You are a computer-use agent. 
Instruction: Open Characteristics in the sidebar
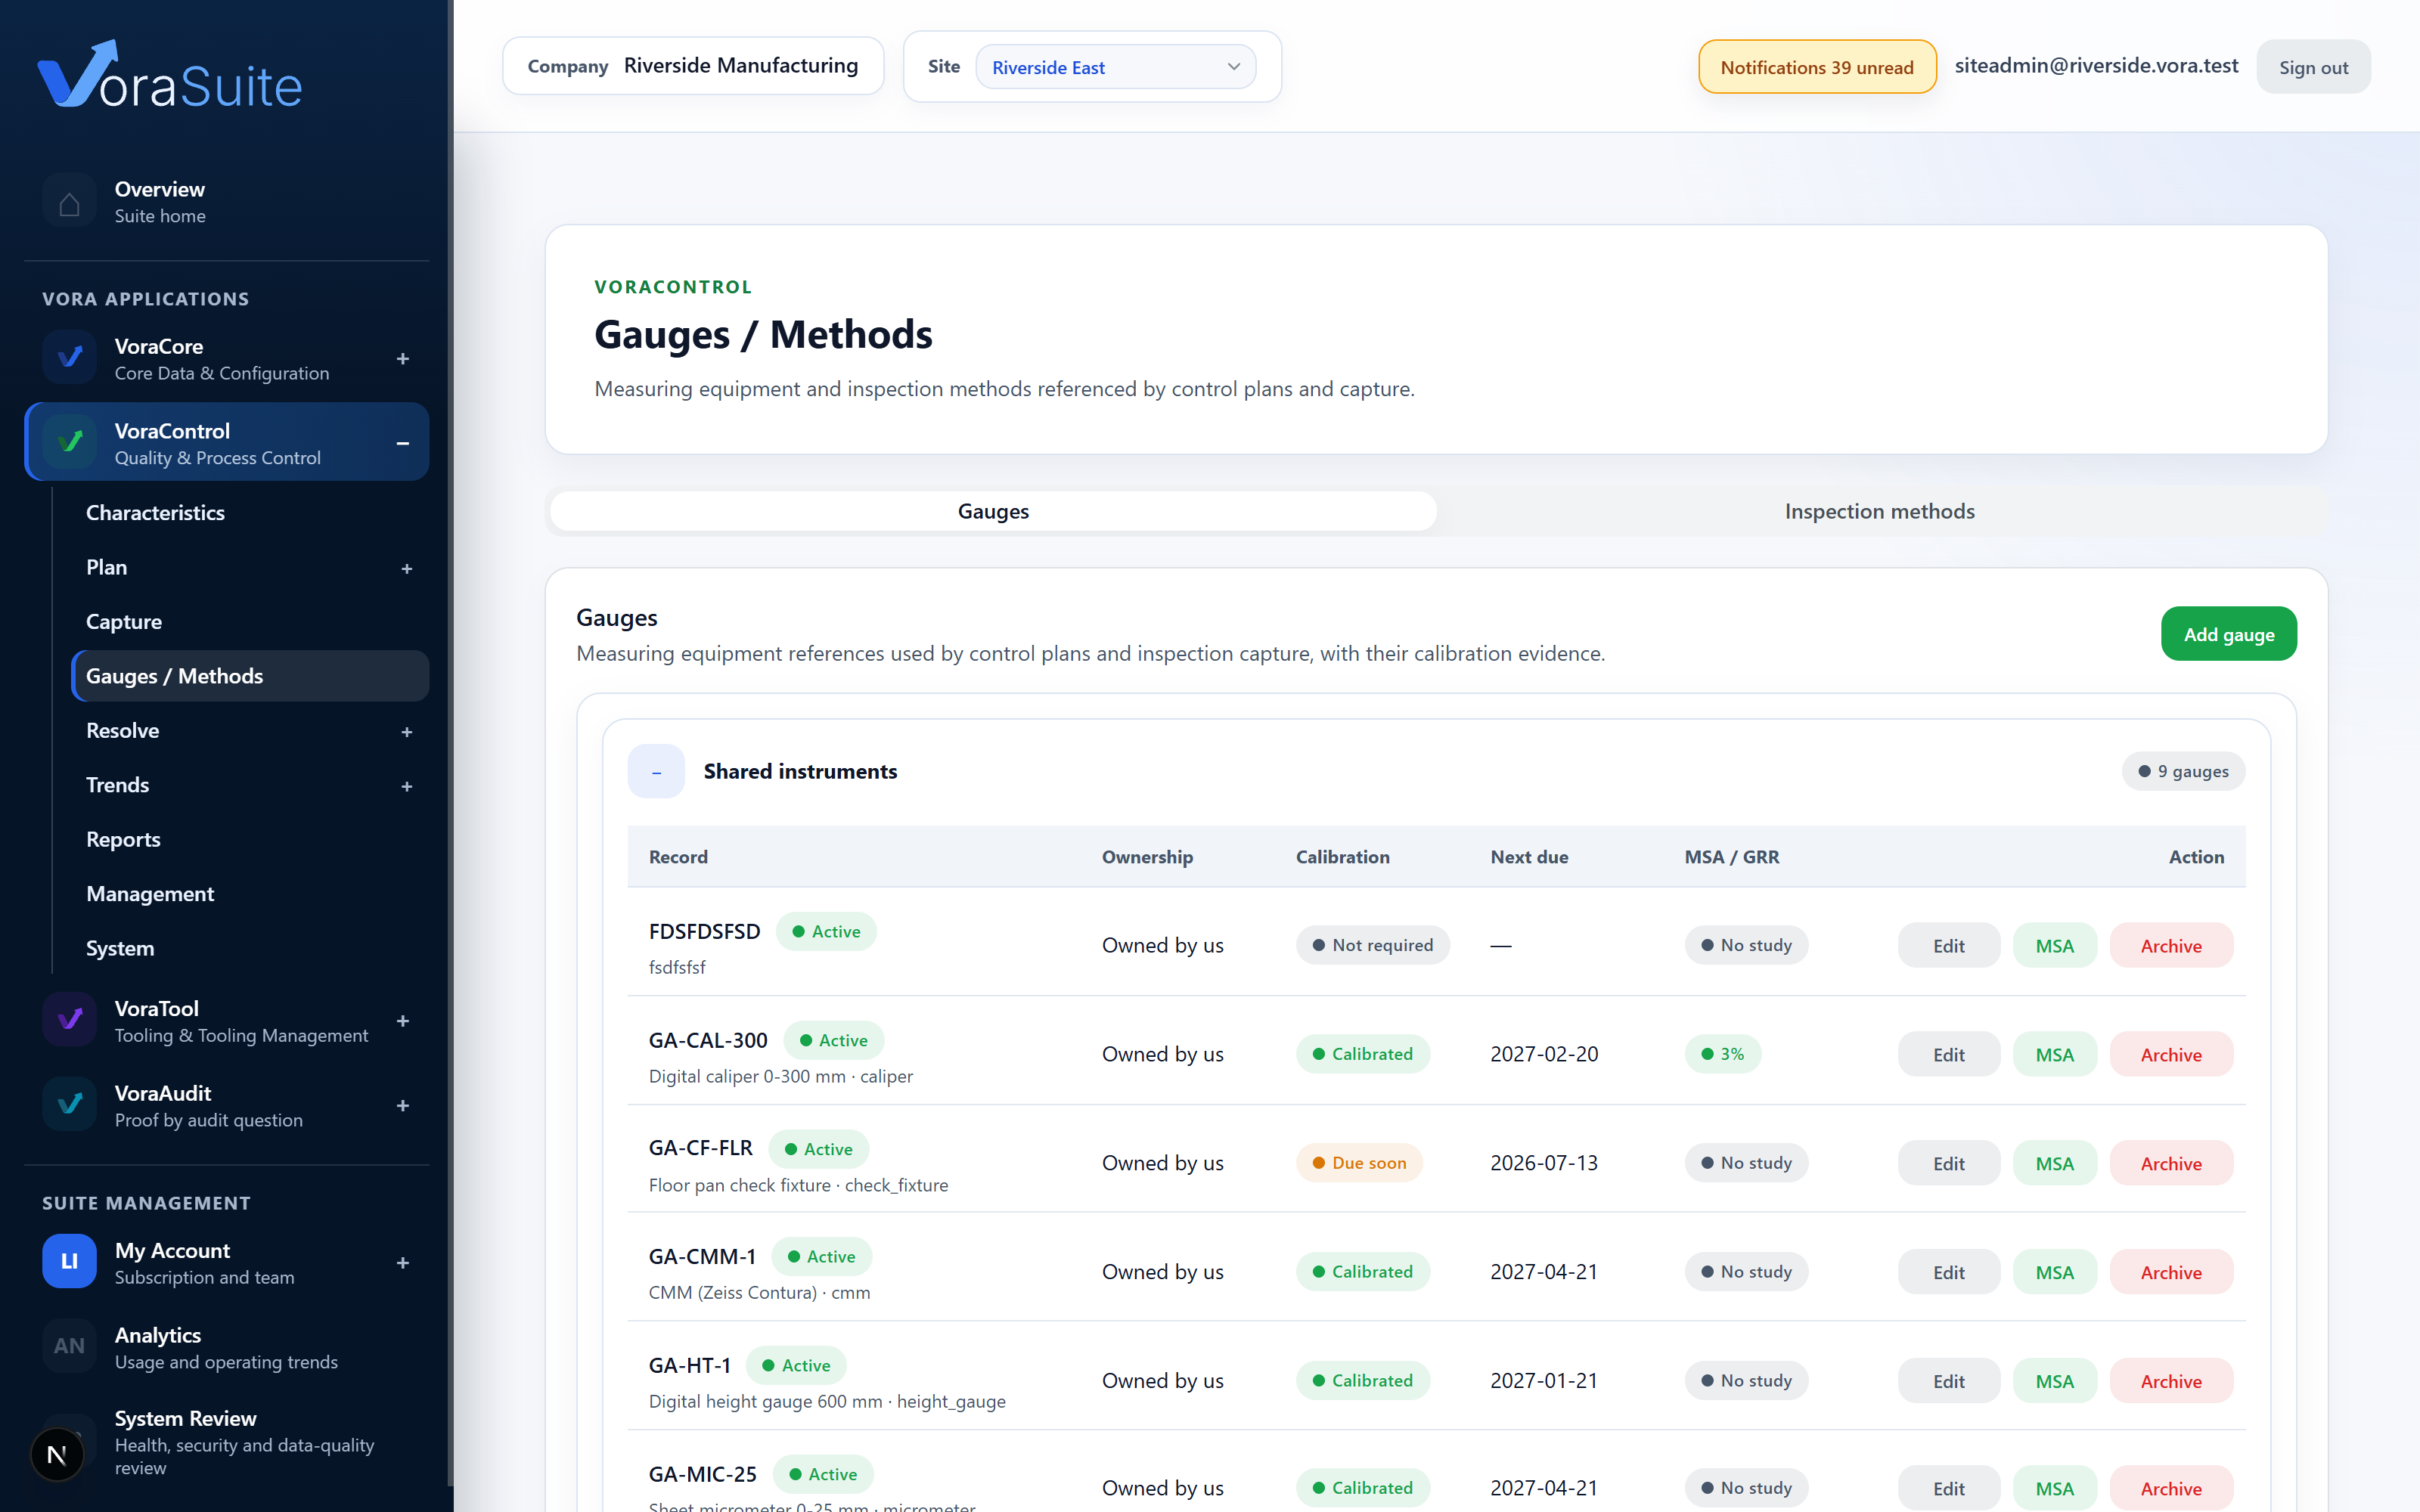click(x=250, y=513)
